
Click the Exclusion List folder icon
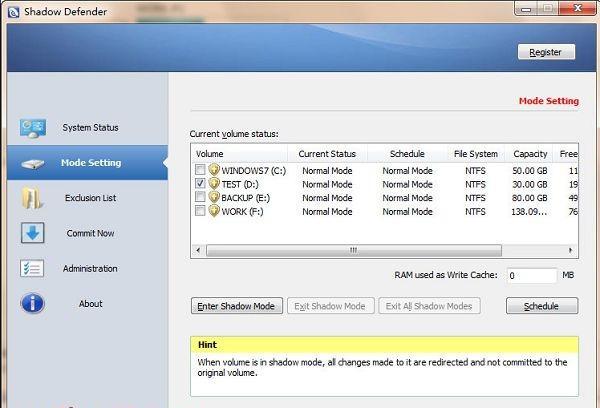(x=32, y=198)
